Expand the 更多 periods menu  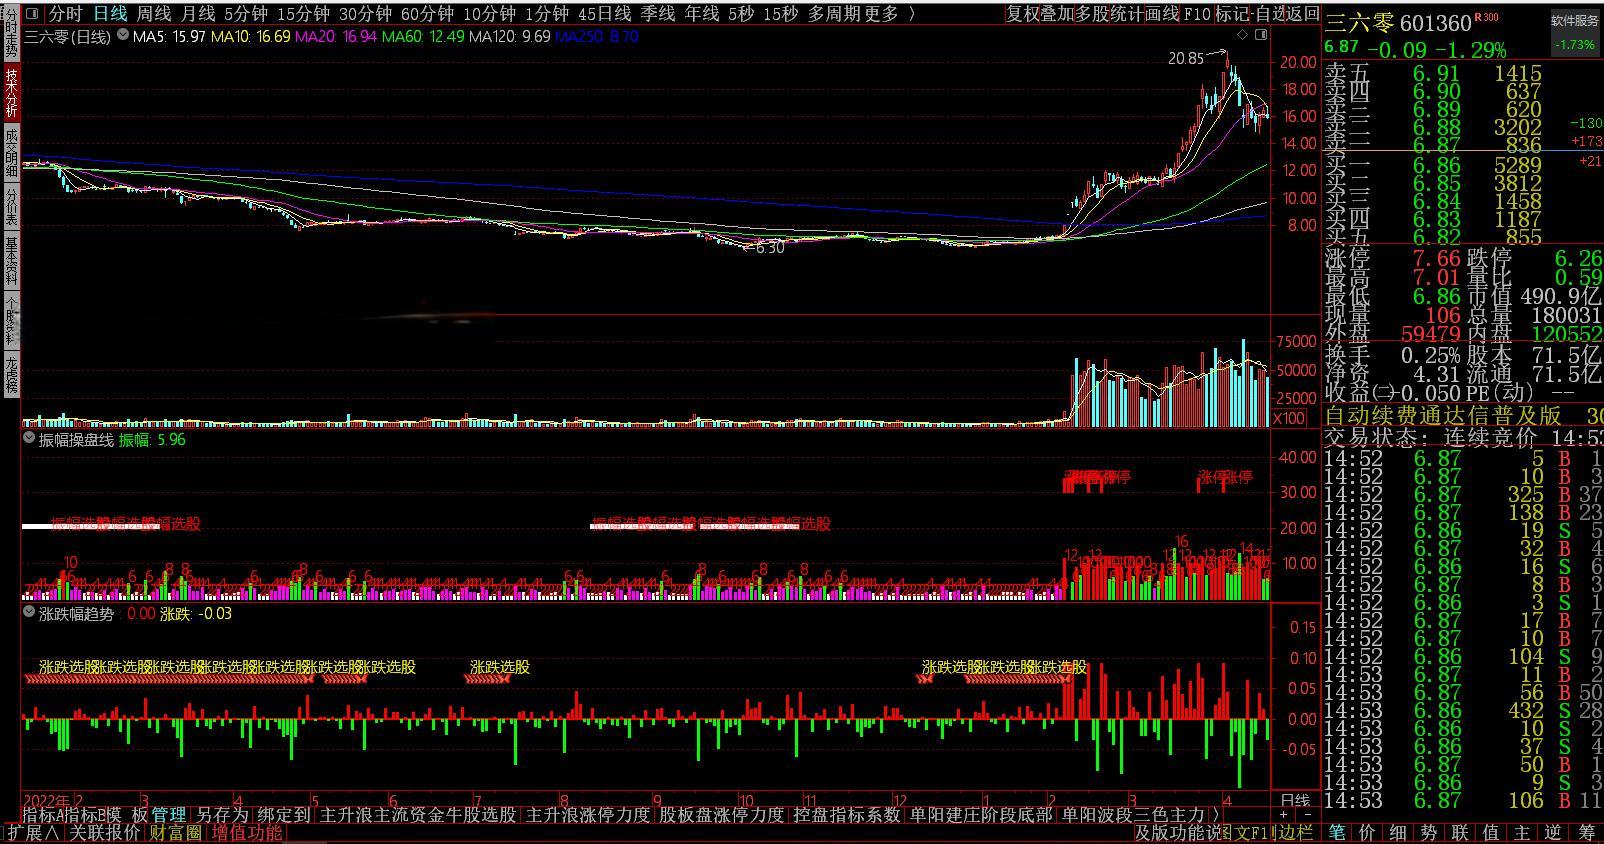pyautogui.click(x=885, y=13)
